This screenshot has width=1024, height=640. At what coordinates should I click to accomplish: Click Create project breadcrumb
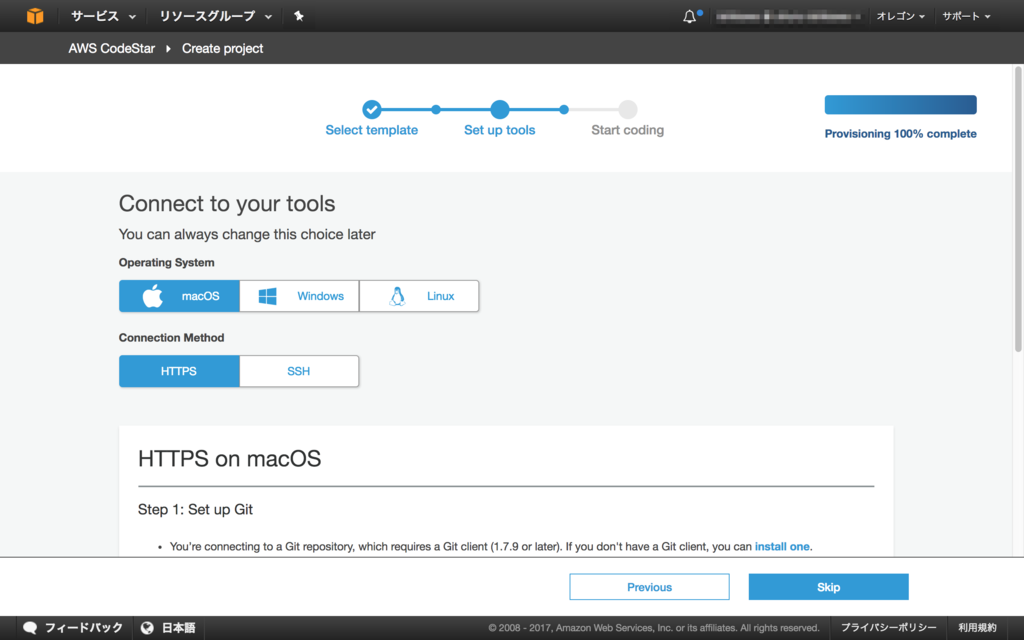tap(222, 48)
